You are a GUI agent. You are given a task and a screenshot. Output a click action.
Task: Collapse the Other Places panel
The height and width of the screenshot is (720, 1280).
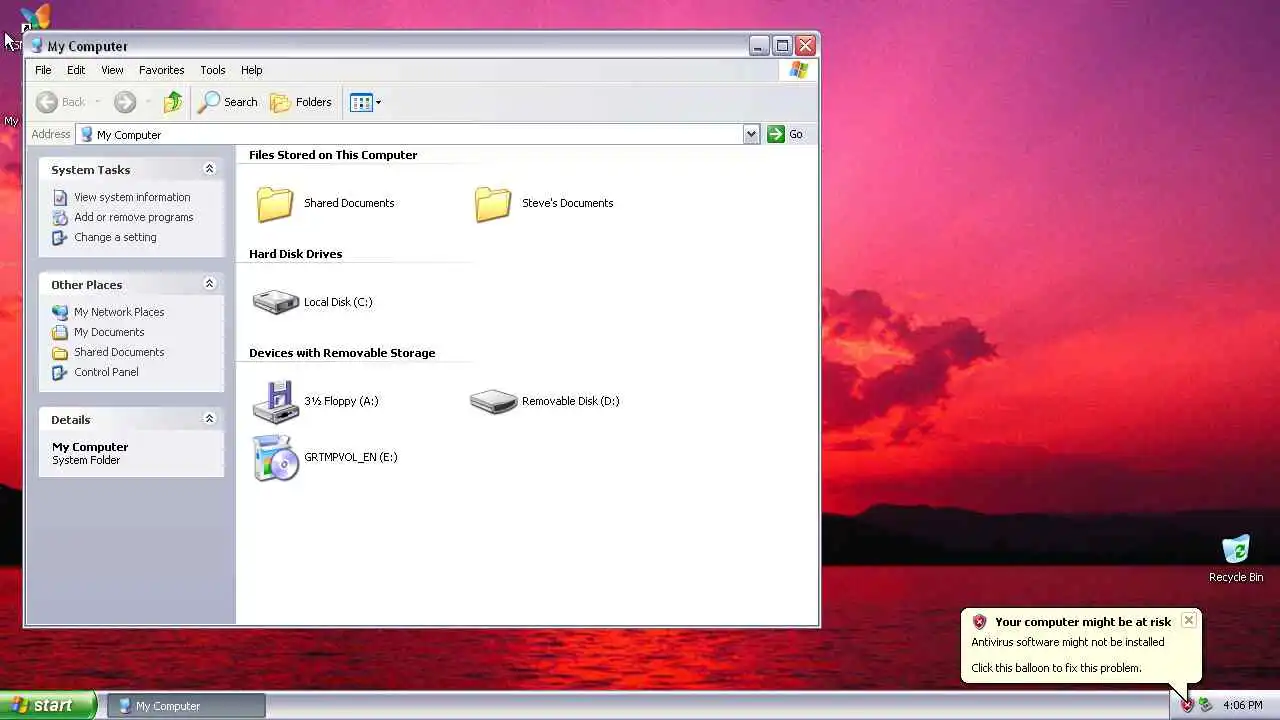[209, 284]
